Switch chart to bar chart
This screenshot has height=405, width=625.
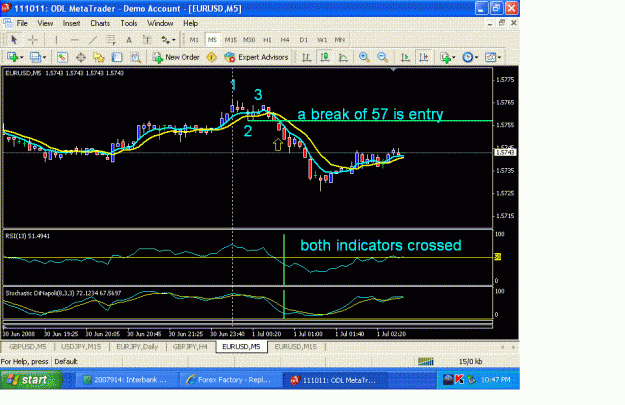[x=306, y=57]
